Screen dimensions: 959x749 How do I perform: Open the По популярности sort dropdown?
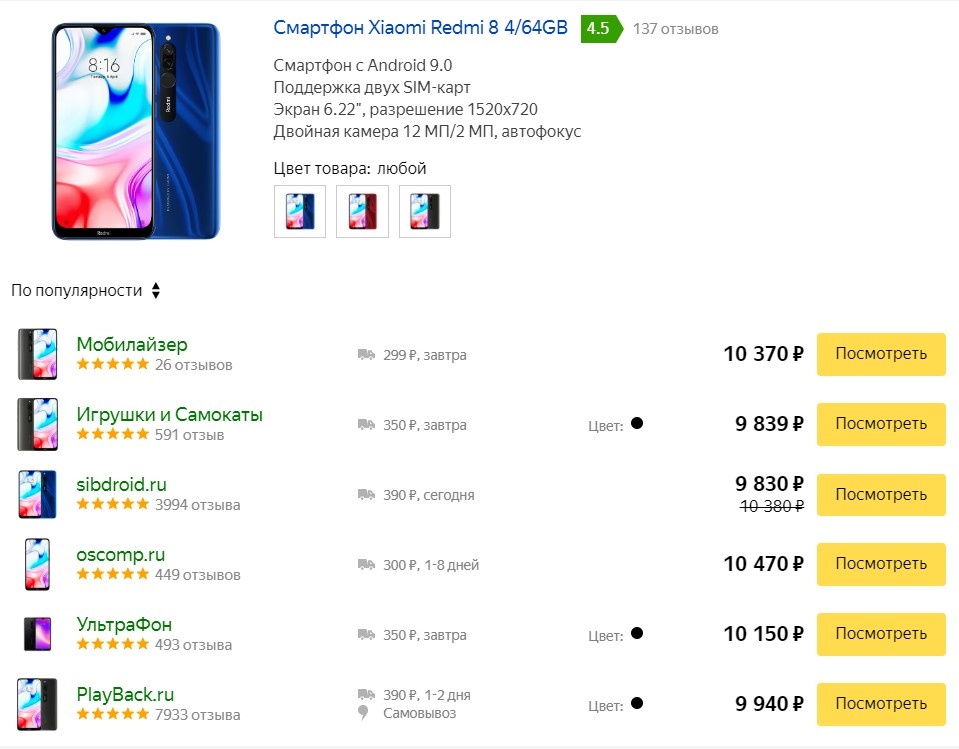(x=75, y=289)
